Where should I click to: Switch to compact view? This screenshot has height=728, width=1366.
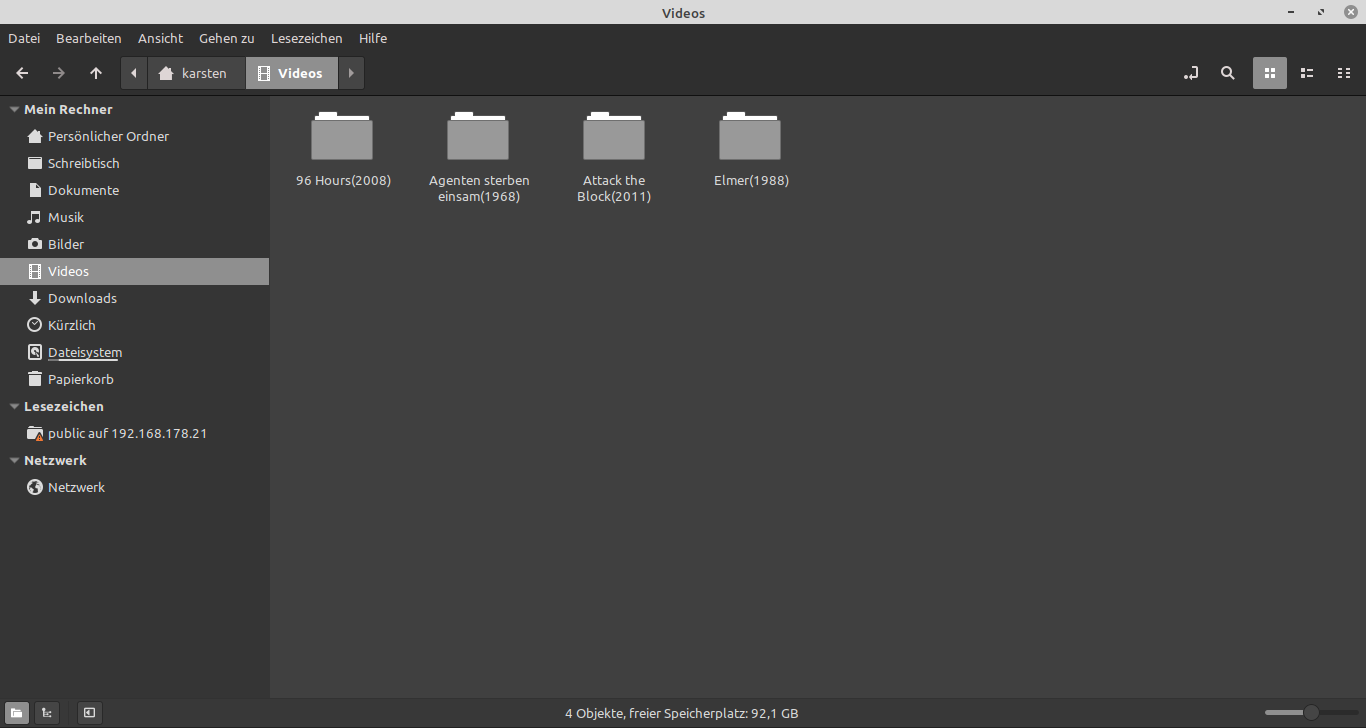coord(1344,73)
